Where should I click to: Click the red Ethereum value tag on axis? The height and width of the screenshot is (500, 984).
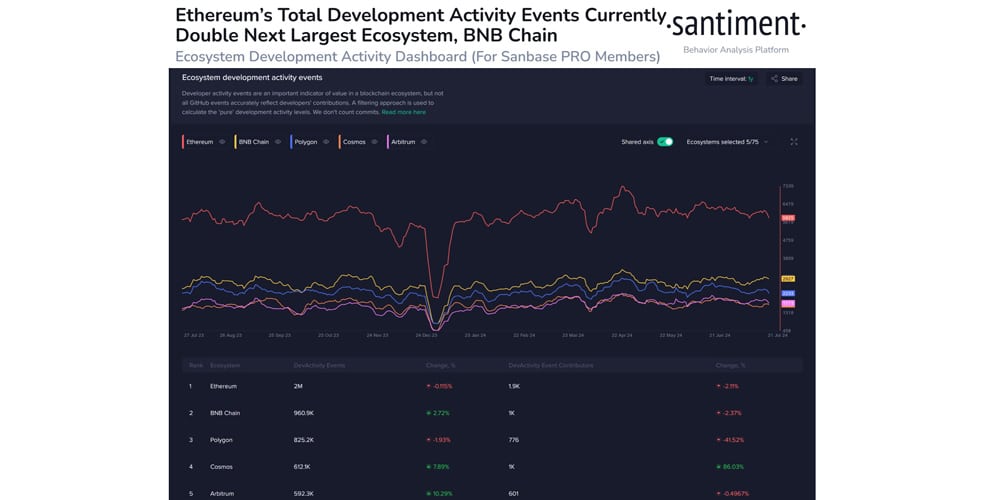(x=788, y=218)
